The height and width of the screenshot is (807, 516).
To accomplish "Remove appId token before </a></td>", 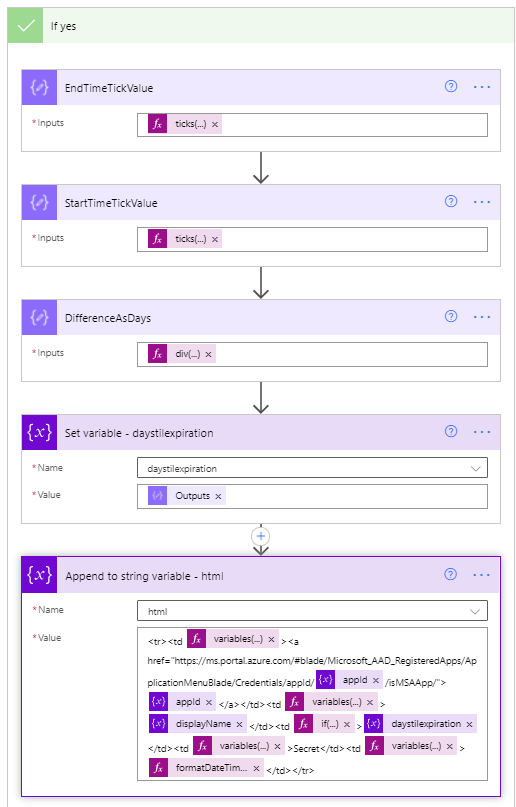I will (208, 702).
